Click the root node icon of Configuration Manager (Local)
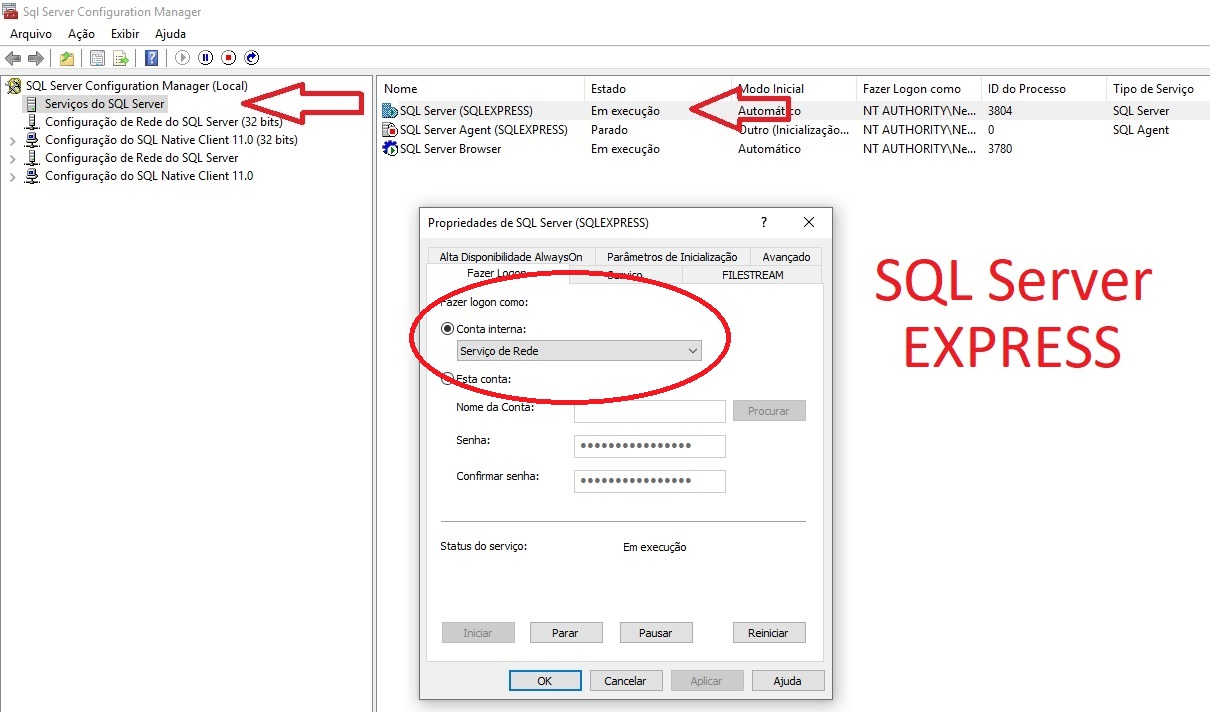 click(x=14, y=86)
